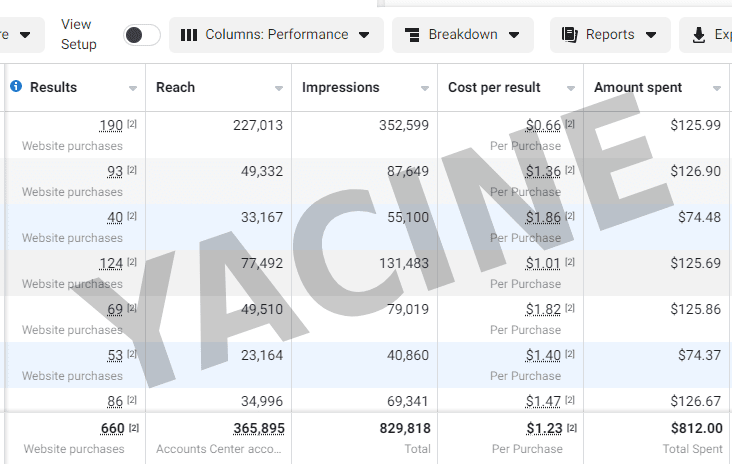Sort by the Impressions column header

point(340,87)
